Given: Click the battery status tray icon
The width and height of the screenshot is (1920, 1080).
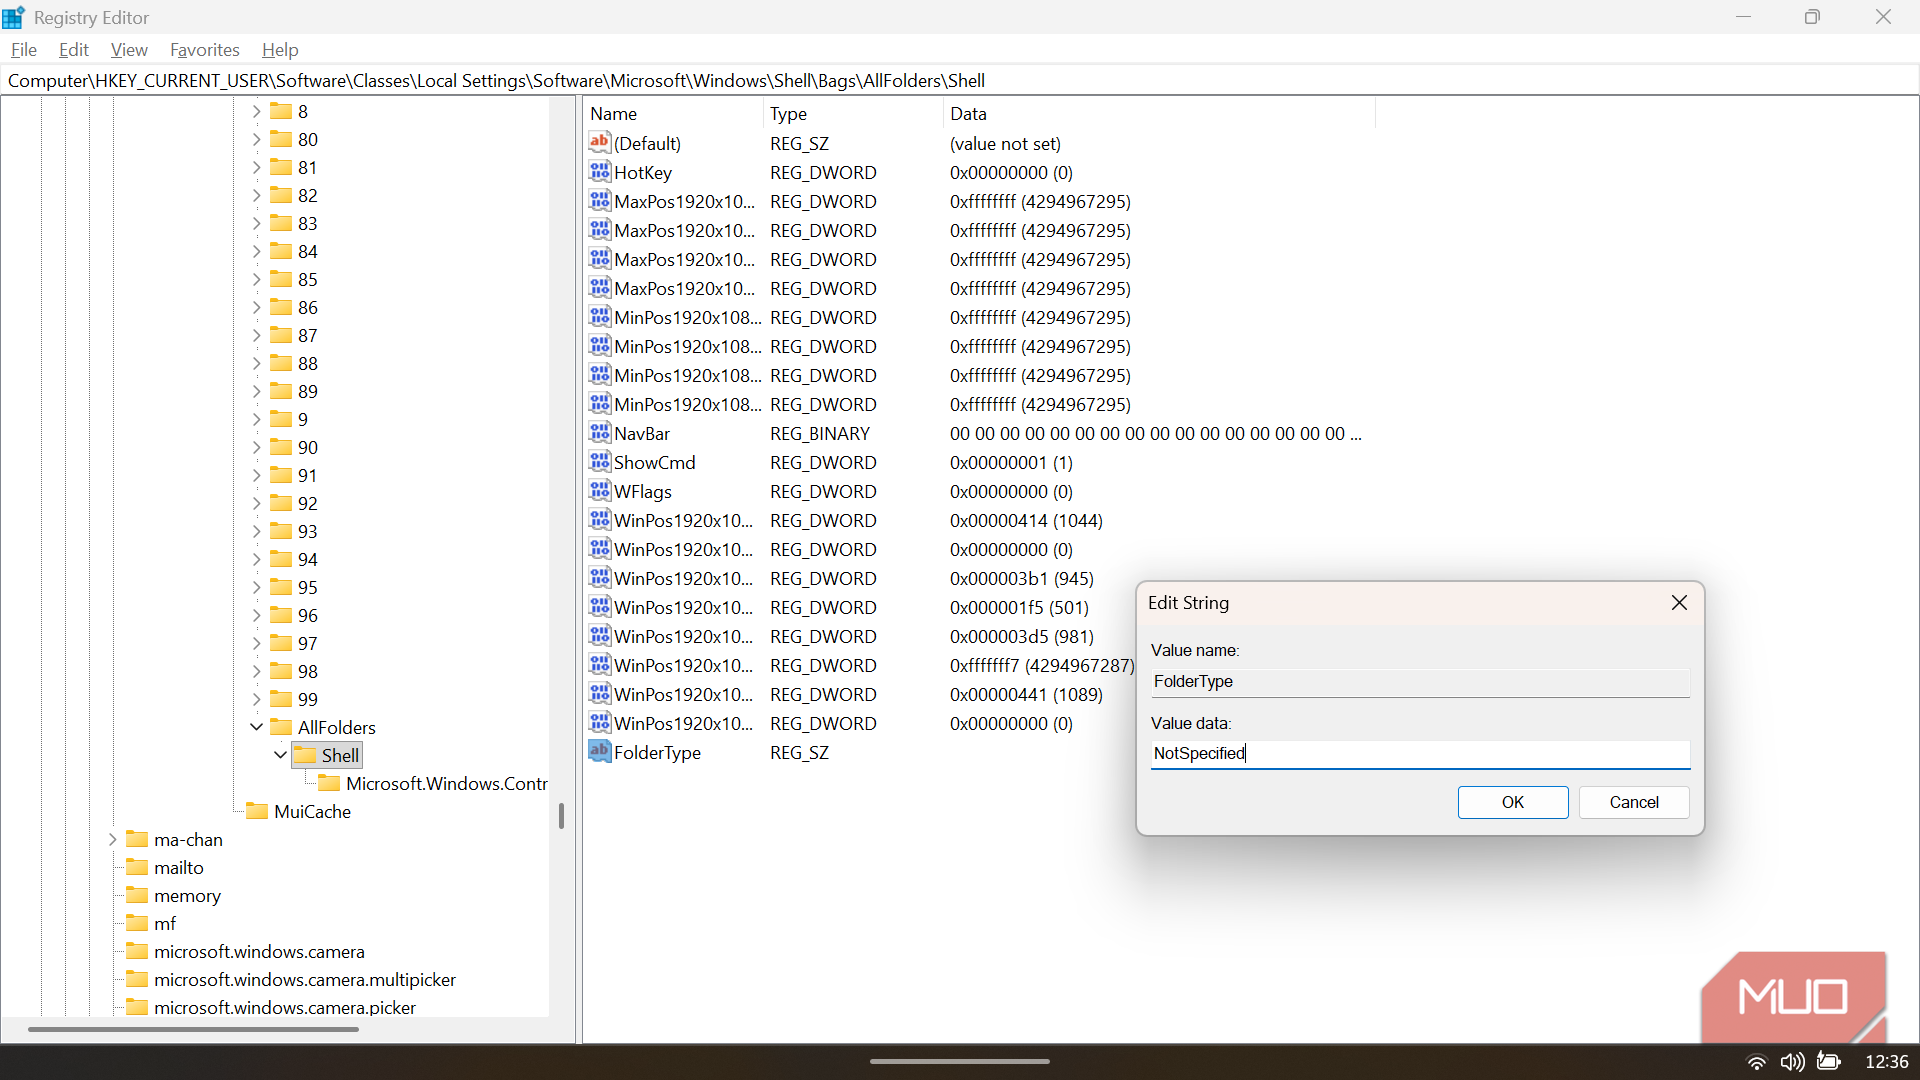Looking at the screenshot, I should (x=1829, y=1062).
